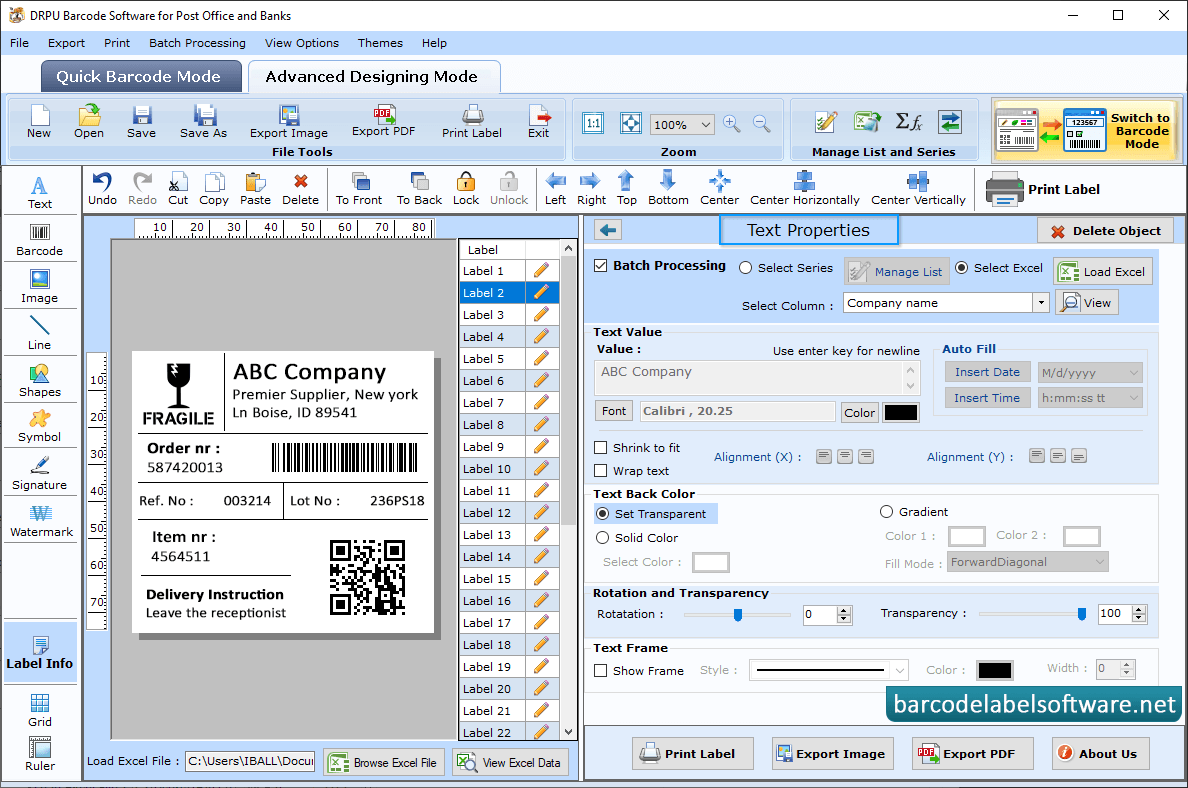Viewport: 1188px width, 788px height.
Task: Decrease the Transparency value with the down arrow
Action: click(1139, 618)
